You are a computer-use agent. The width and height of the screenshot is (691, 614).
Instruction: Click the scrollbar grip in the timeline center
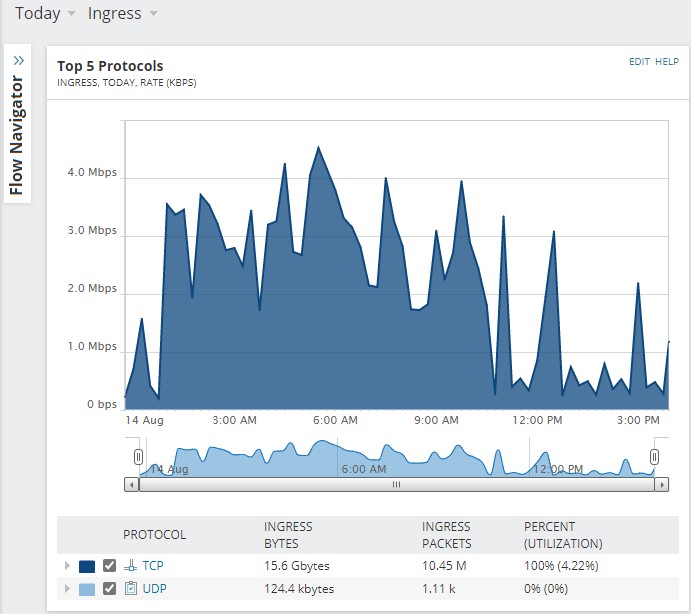(396, 484)
